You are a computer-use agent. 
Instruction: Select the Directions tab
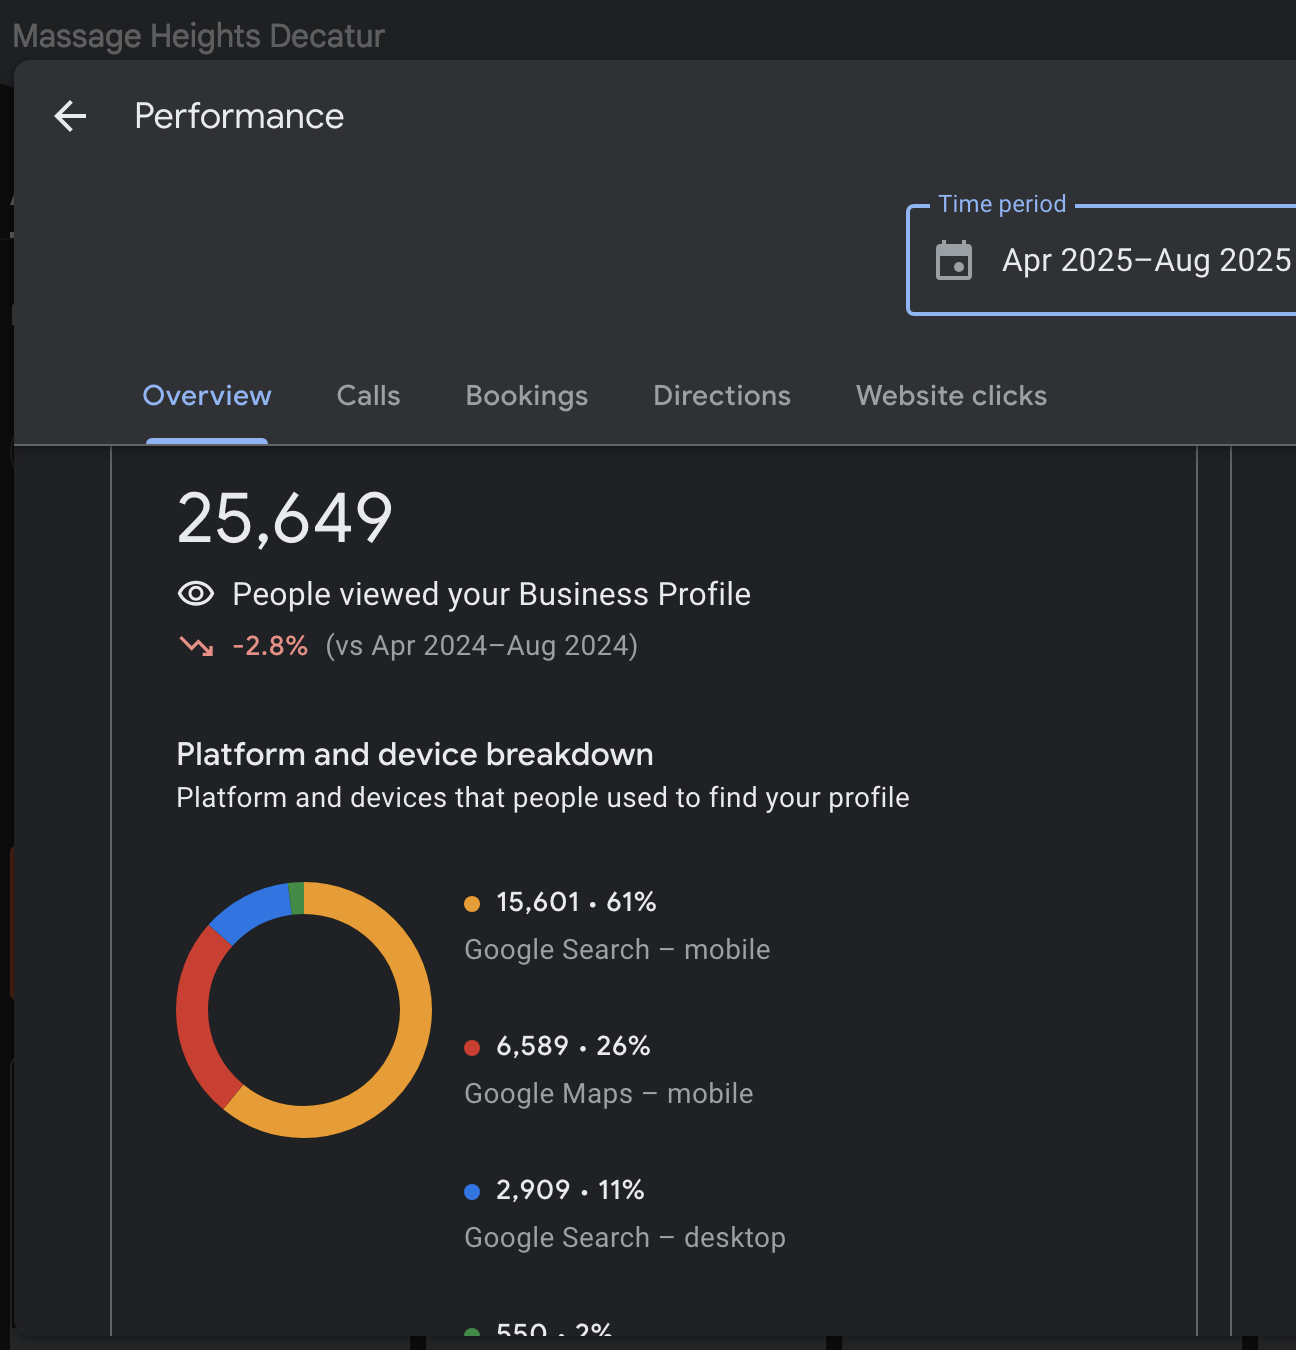click(721, 396)
